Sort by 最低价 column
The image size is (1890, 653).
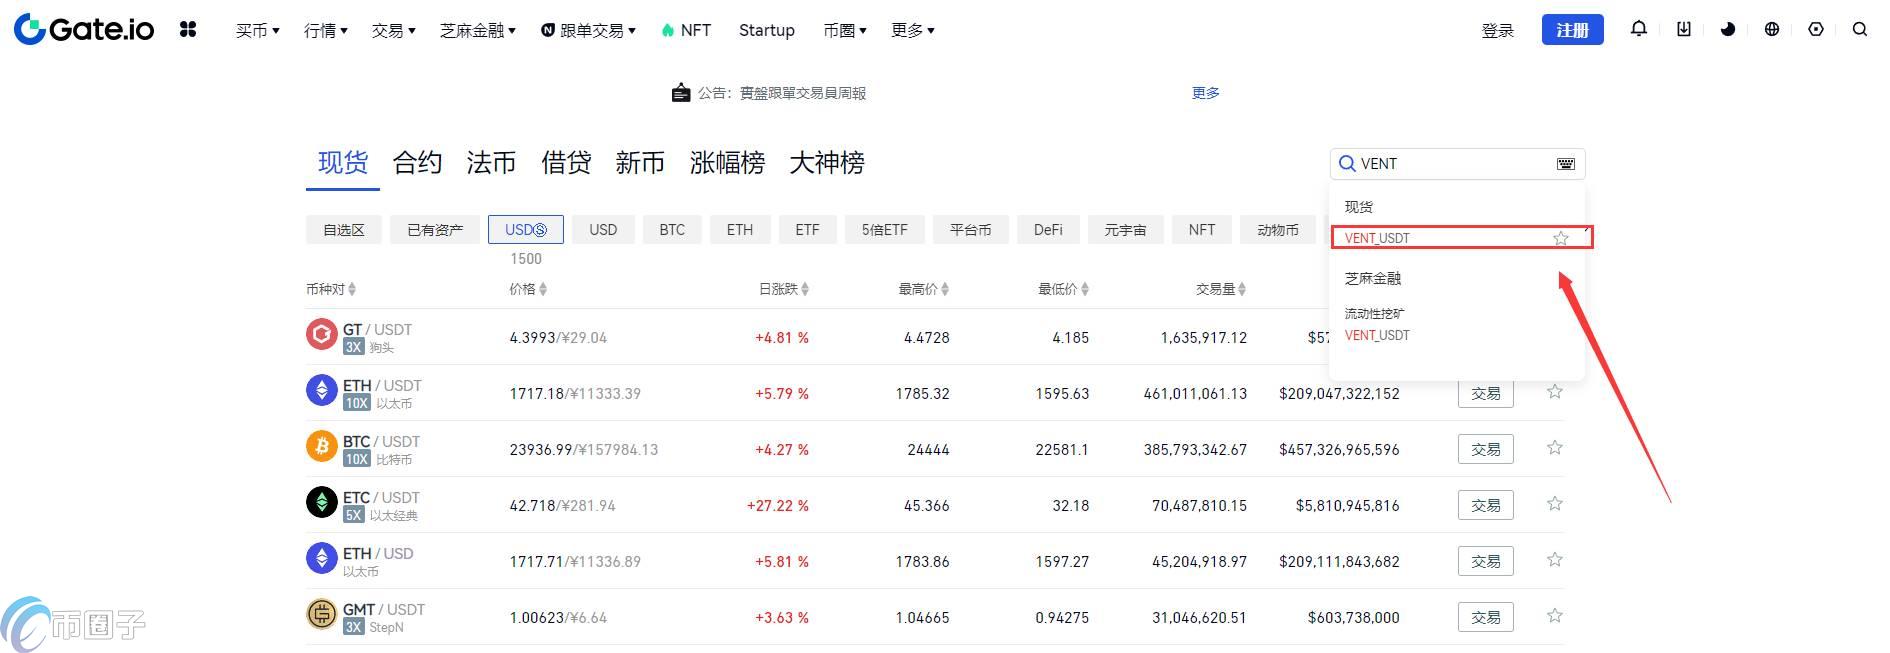1064,289
